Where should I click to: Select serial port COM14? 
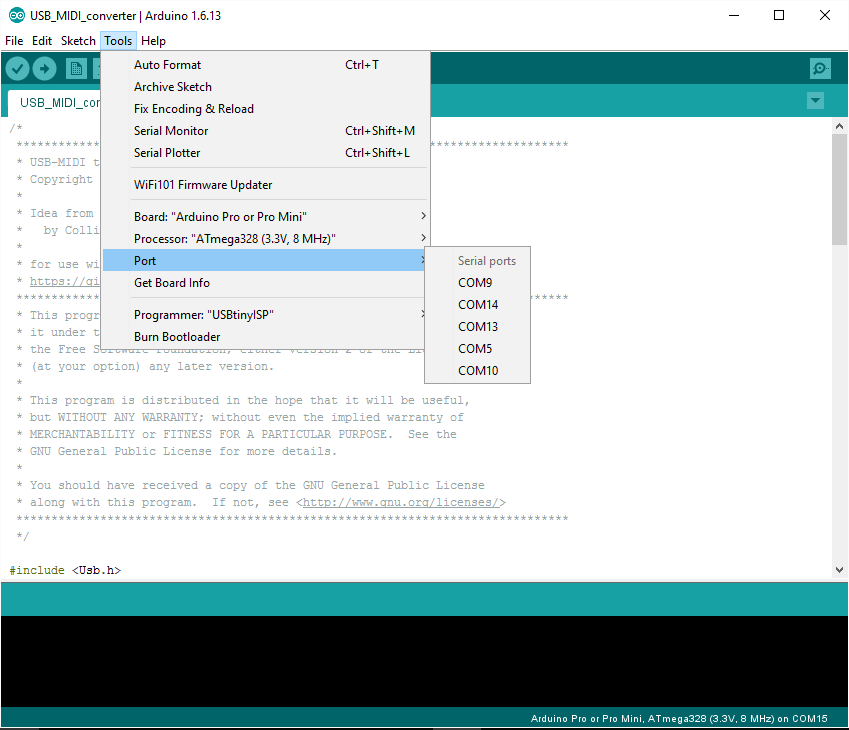pyautogui.click(x=478, y=305)
